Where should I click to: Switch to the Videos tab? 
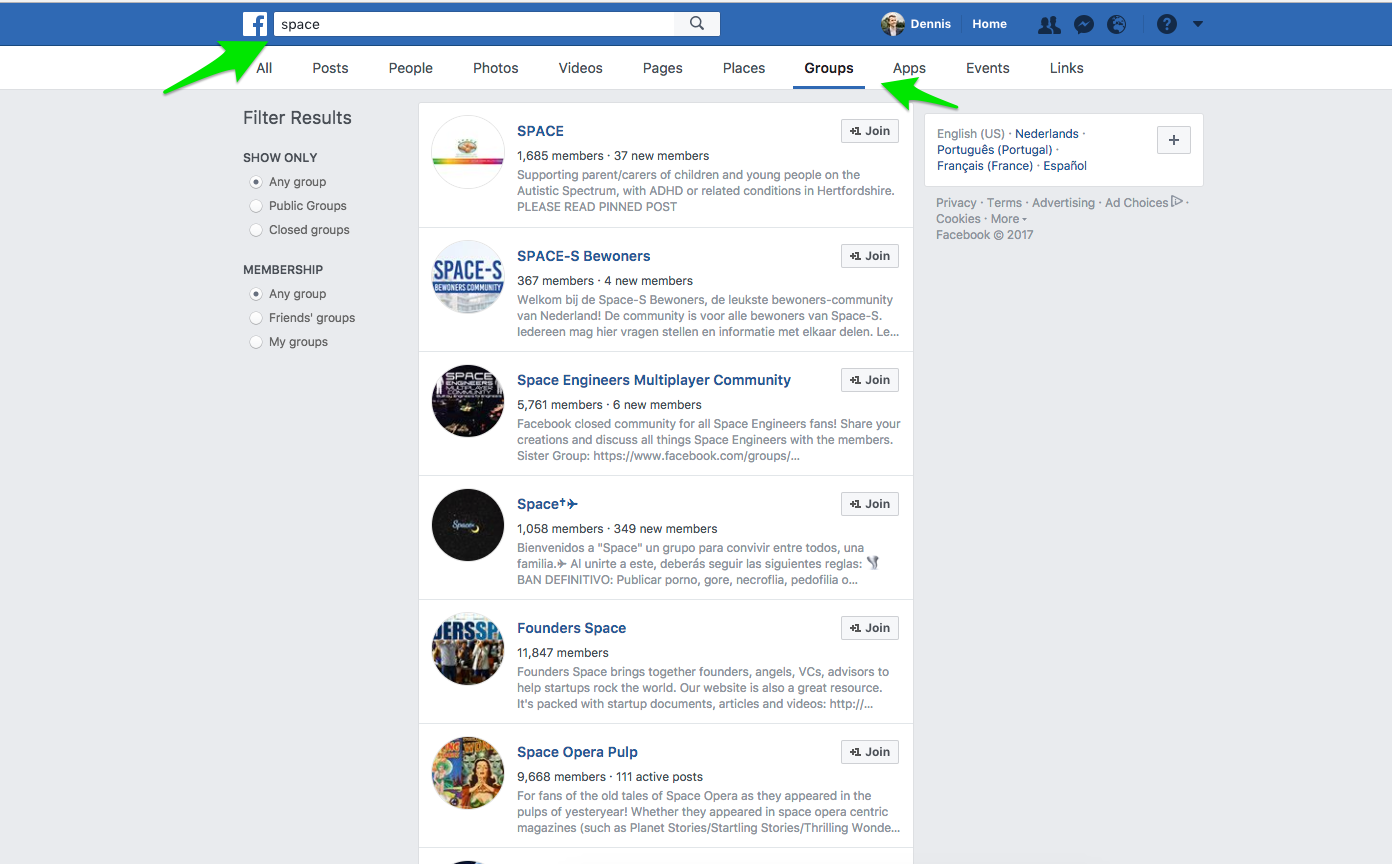(x=581, y=68)
